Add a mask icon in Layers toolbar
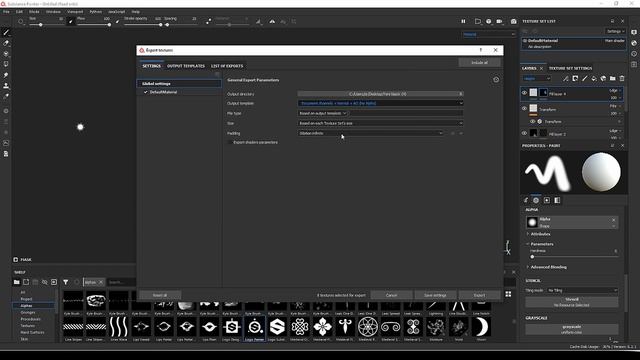The image size is (640, 360). (575, 78)
